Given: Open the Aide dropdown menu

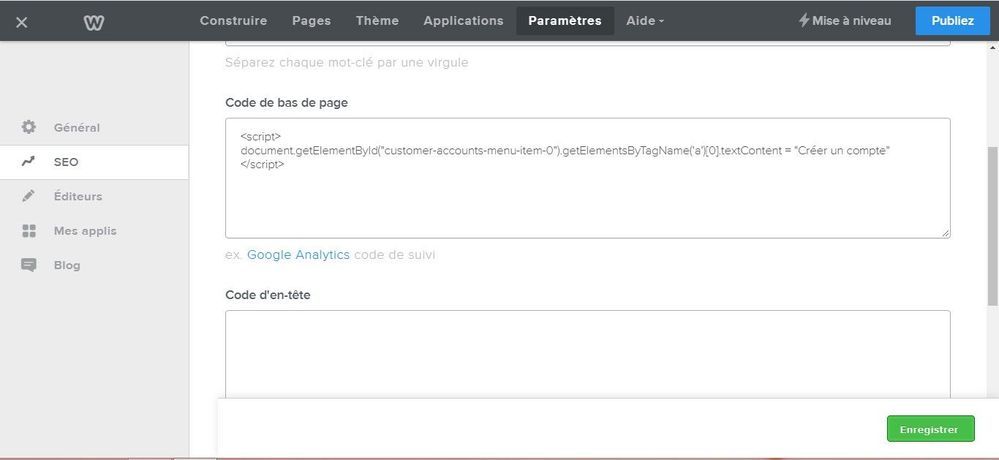Looking at the screenshot, I should coord(644,20).
